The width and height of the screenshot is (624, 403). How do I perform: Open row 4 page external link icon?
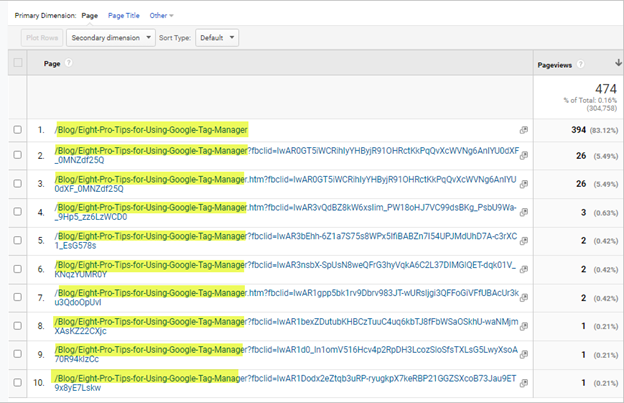pyautogui.click(x=524, y=212)
